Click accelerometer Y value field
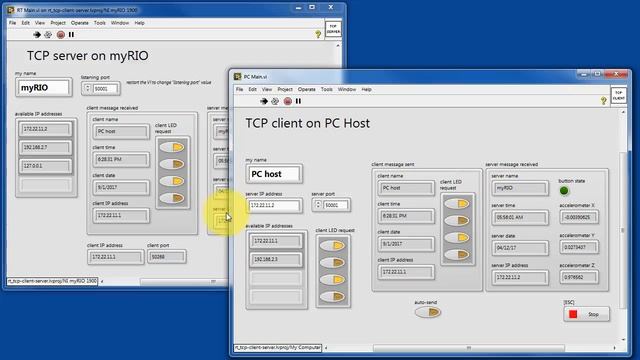 579,247
